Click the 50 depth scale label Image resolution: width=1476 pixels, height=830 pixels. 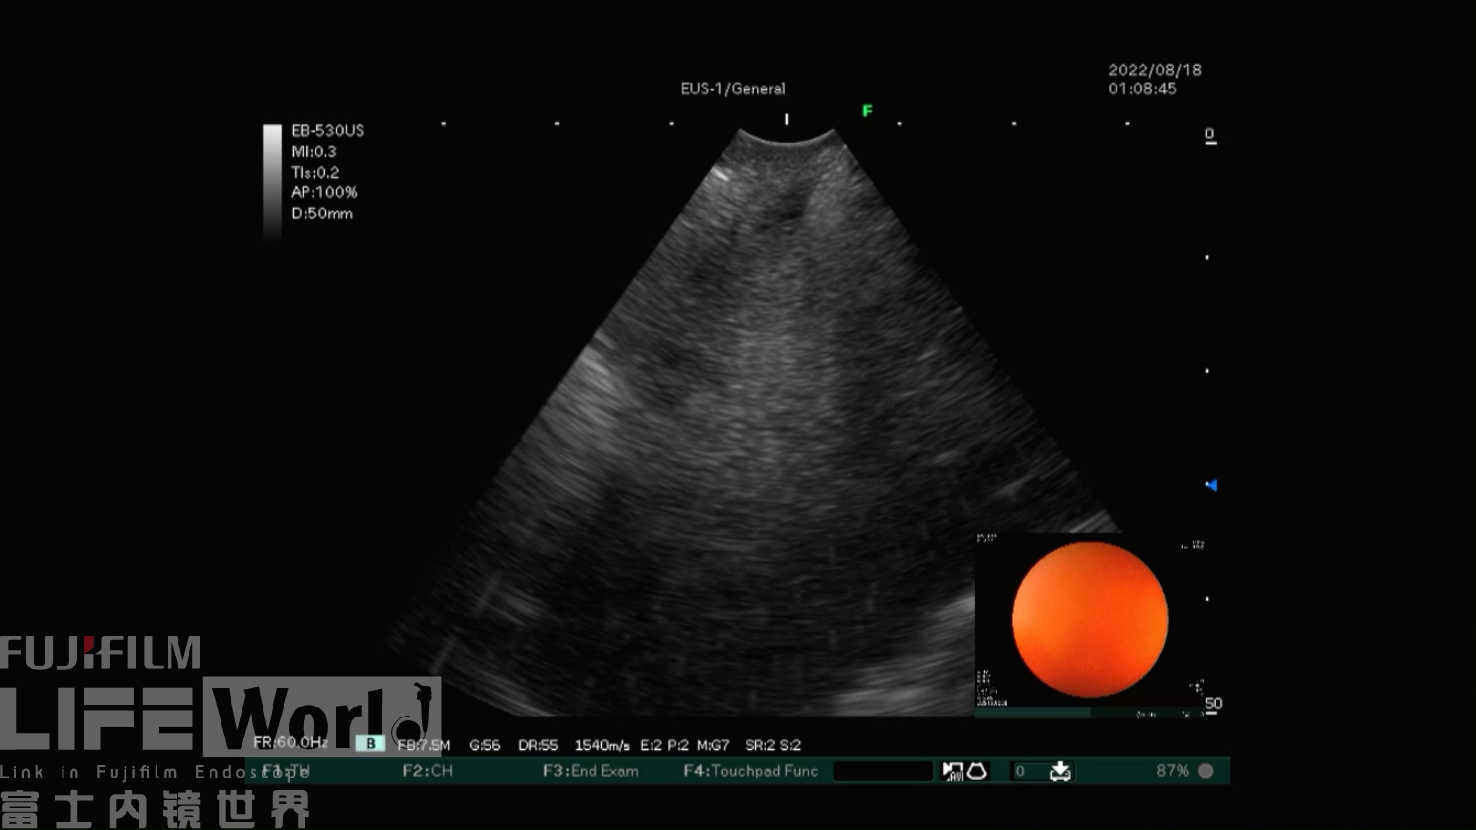[1213, 703]
